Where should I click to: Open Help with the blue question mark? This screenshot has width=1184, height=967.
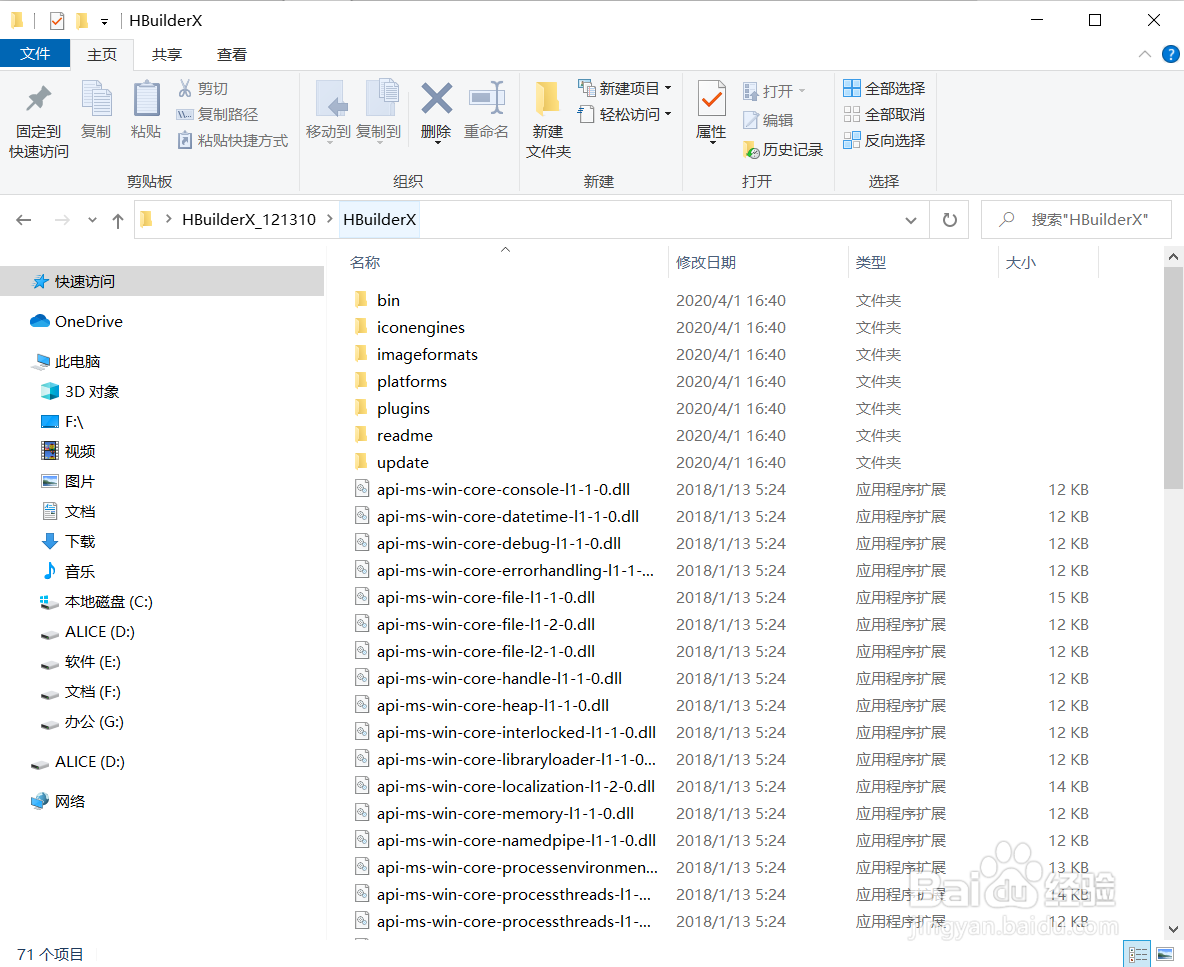click(x=1170, y=54)
